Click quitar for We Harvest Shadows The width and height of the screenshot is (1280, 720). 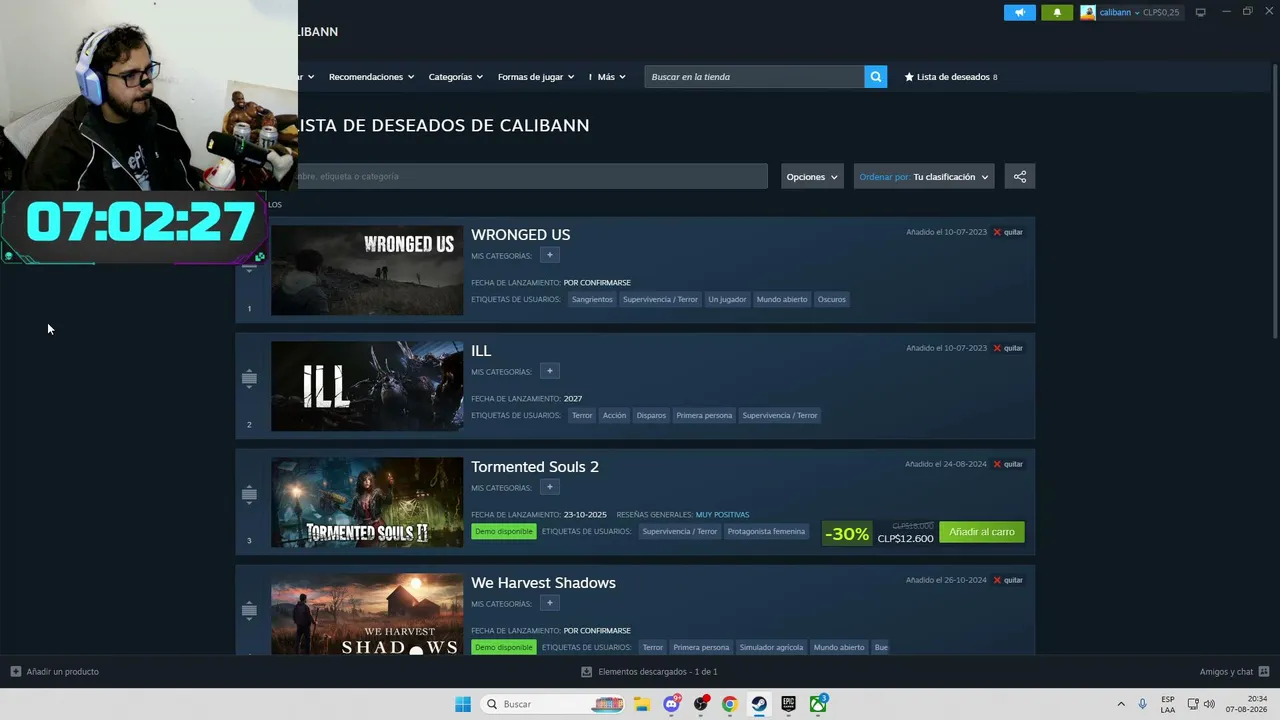click(x=1013, y=580)
